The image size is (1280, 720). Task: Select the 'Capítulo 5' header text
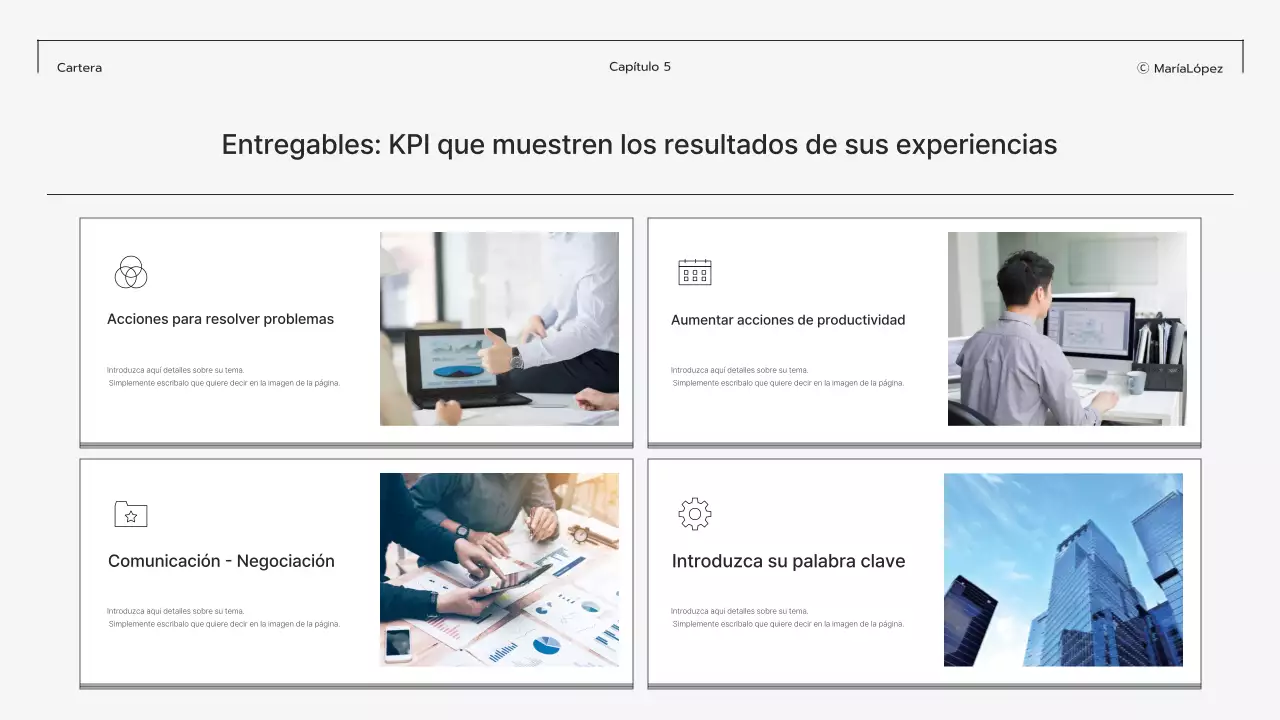pyautogui.click(x=640, y=67)
